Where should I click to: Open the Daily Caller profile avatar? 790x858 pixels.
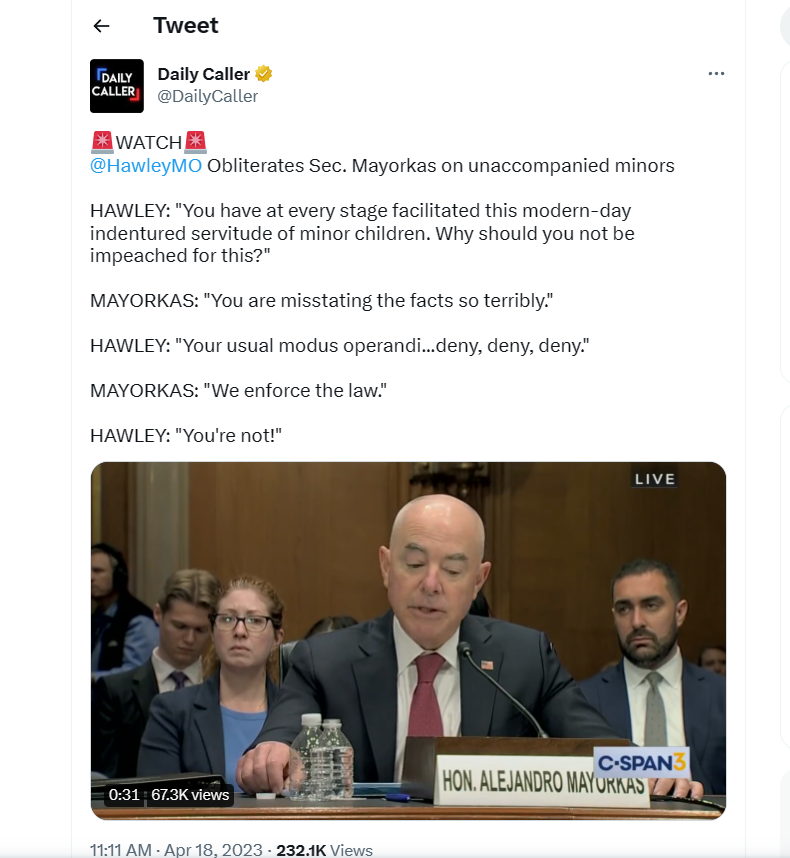pyautogui.click(x=117, y=86)
